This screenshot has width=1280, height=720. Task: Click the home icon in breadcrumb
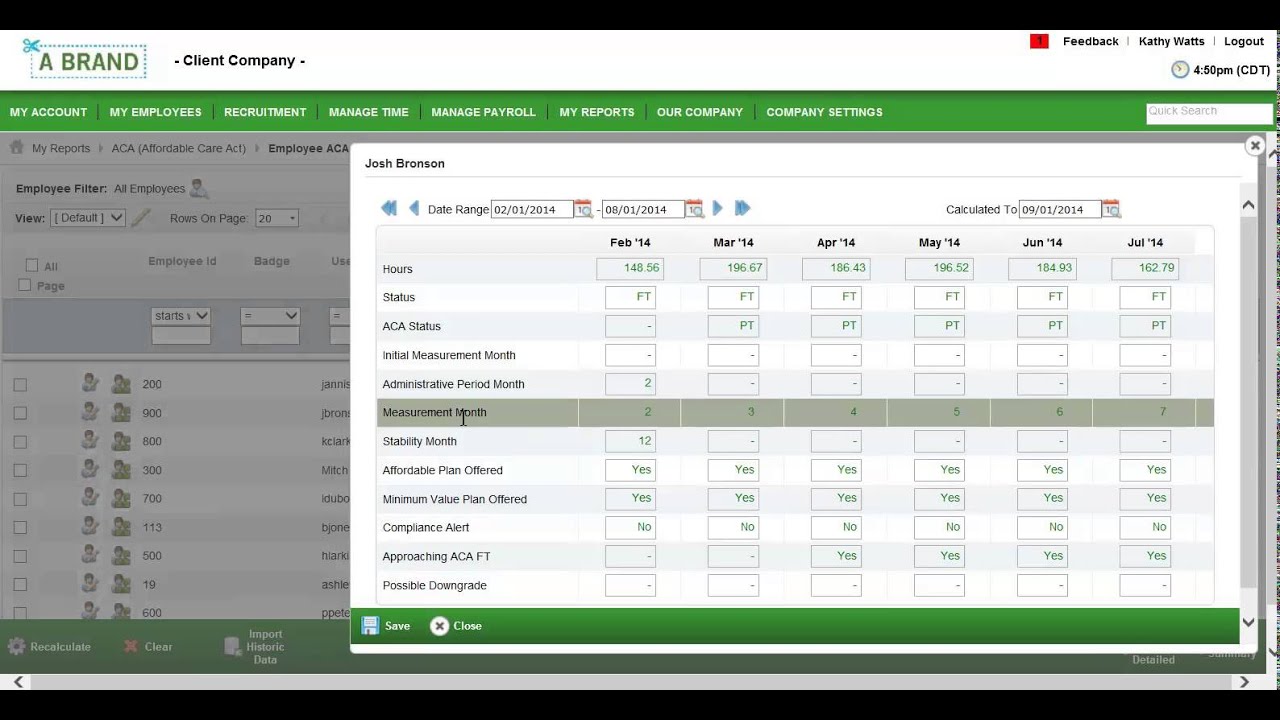pos(17,148)
